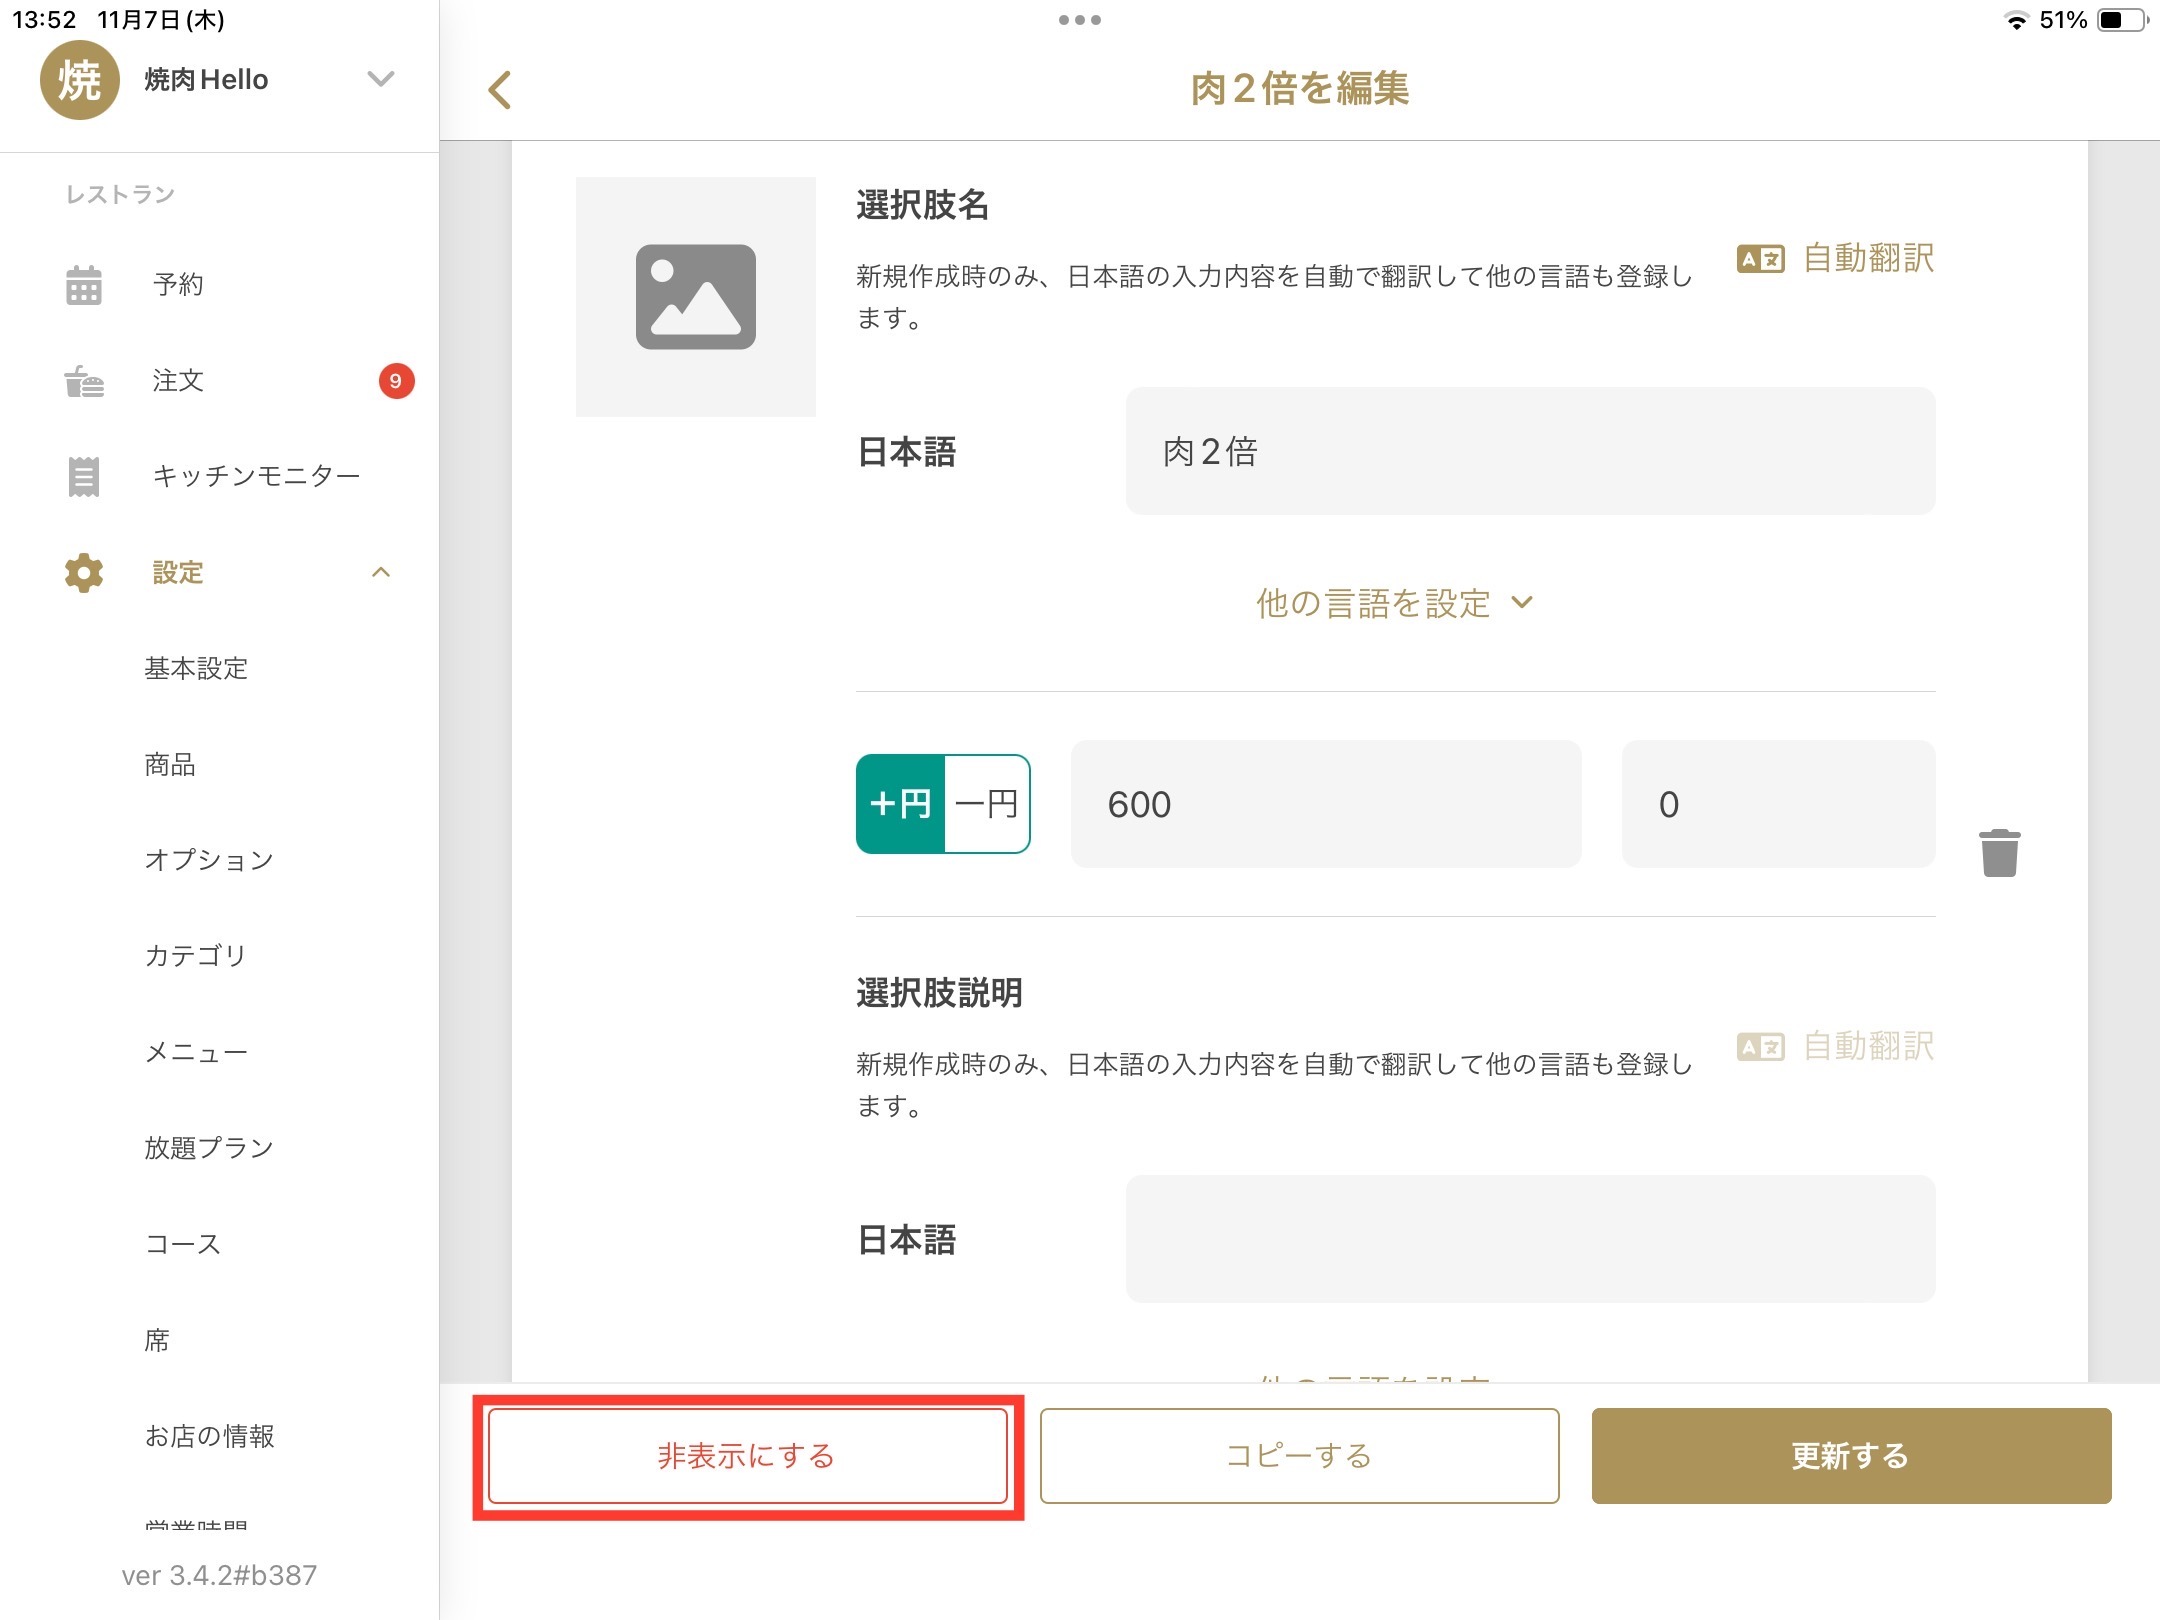This screenshot has height=1620, width=2160.
Task: Click the 設定 label in the sidebar
Action: [178, 572]
